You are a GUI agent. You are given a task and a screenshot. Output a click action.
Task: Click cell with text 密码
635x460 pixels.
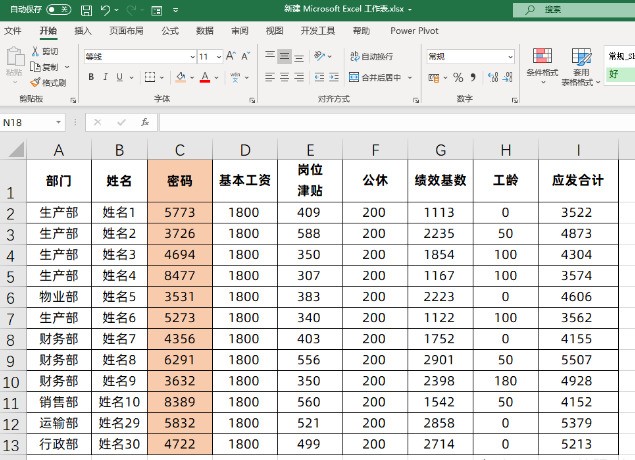(180, 181)
